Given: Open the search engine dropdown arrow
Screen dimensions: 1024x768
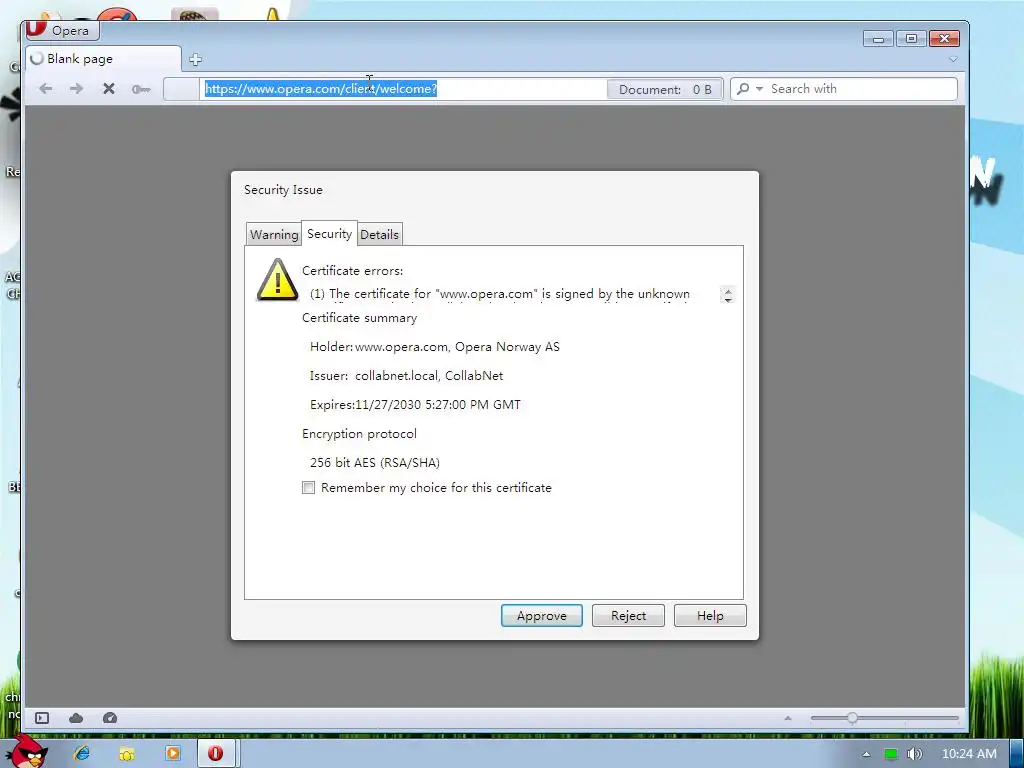Looking at the screenshot, I should coord(759,89).
